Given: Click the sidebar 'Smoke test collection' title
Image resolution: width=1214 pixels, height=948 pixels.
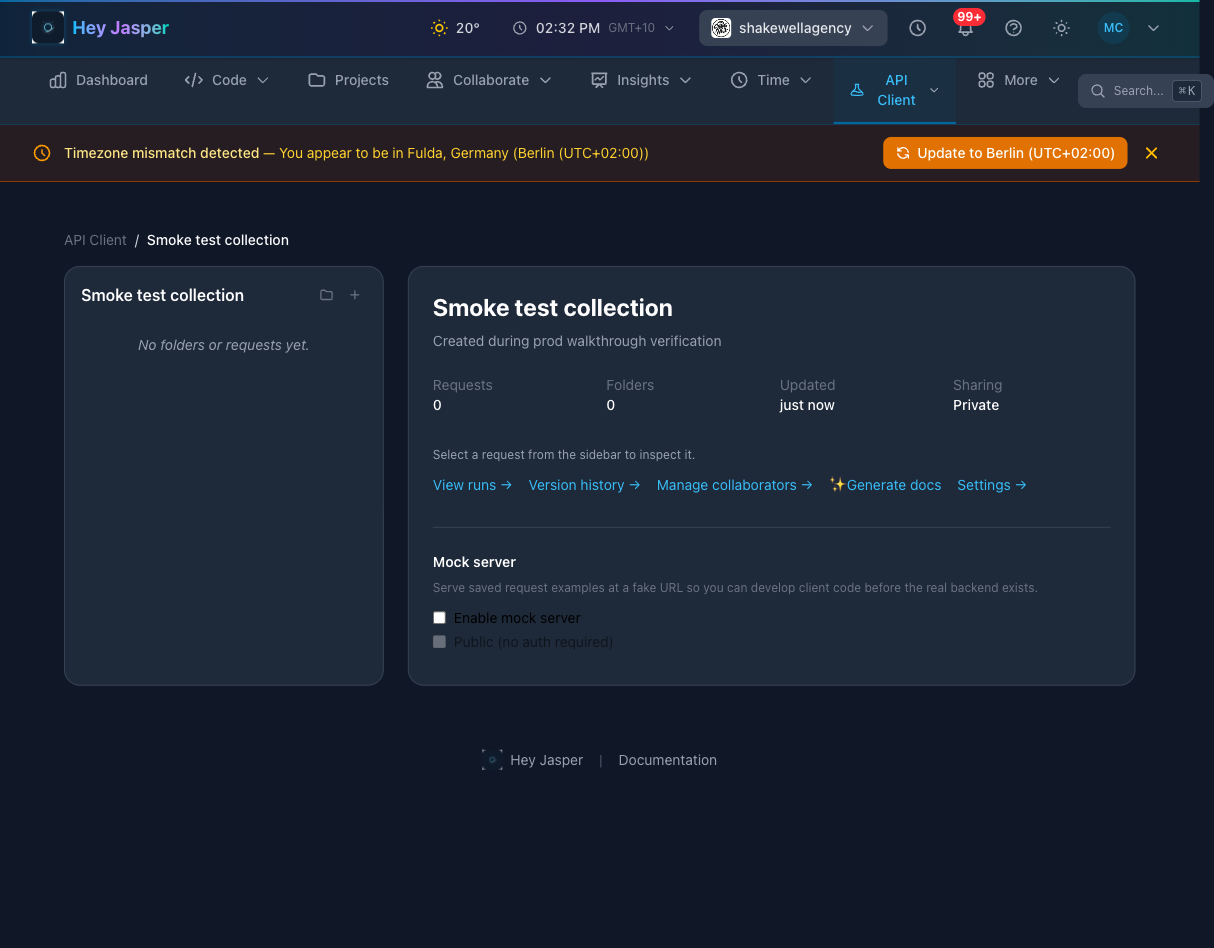Looking at the screenshot, I should [x=162, y=295].
